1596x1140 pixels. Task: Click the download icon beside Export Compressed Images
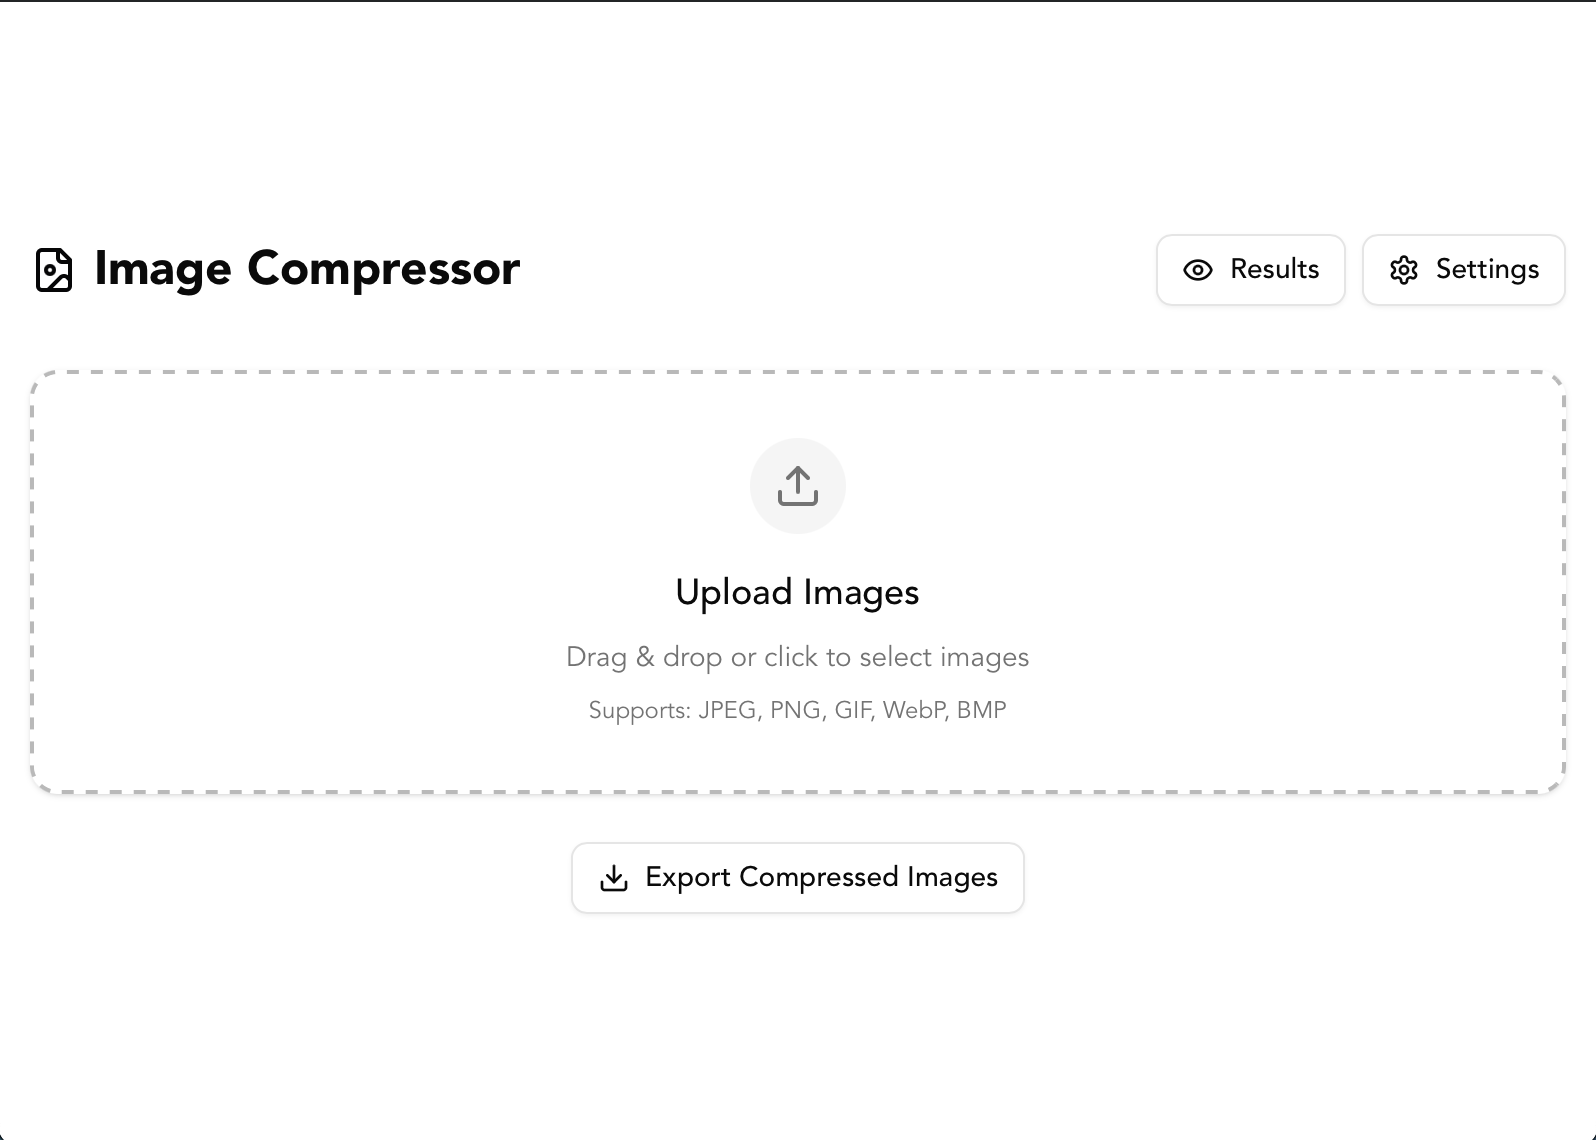(614, 878)
